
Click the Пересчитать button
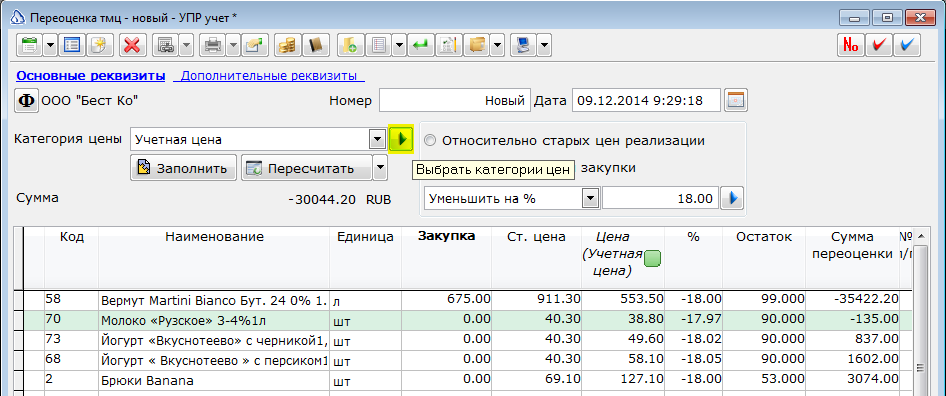[306, 168]
